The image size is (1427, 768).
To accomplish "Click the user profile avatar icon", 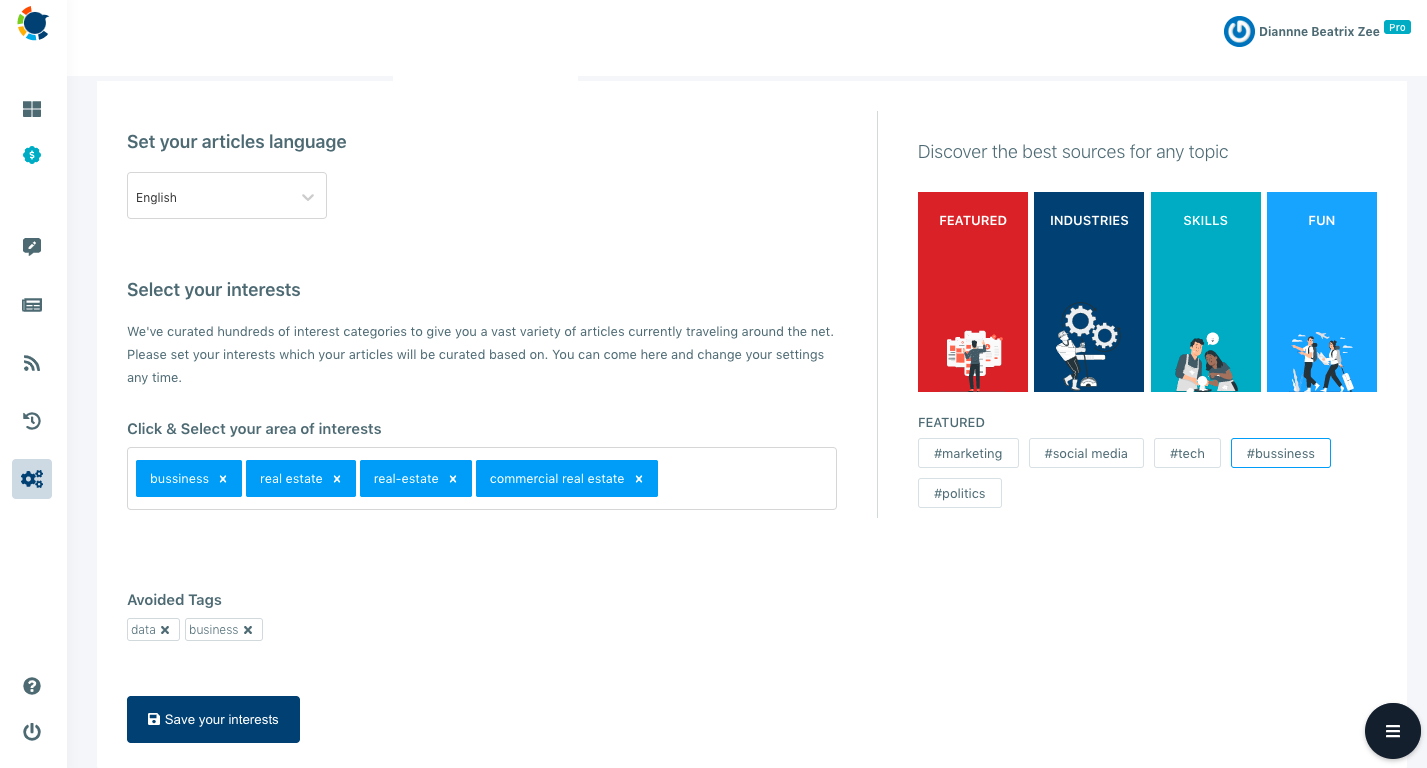I will [1239, 31].
